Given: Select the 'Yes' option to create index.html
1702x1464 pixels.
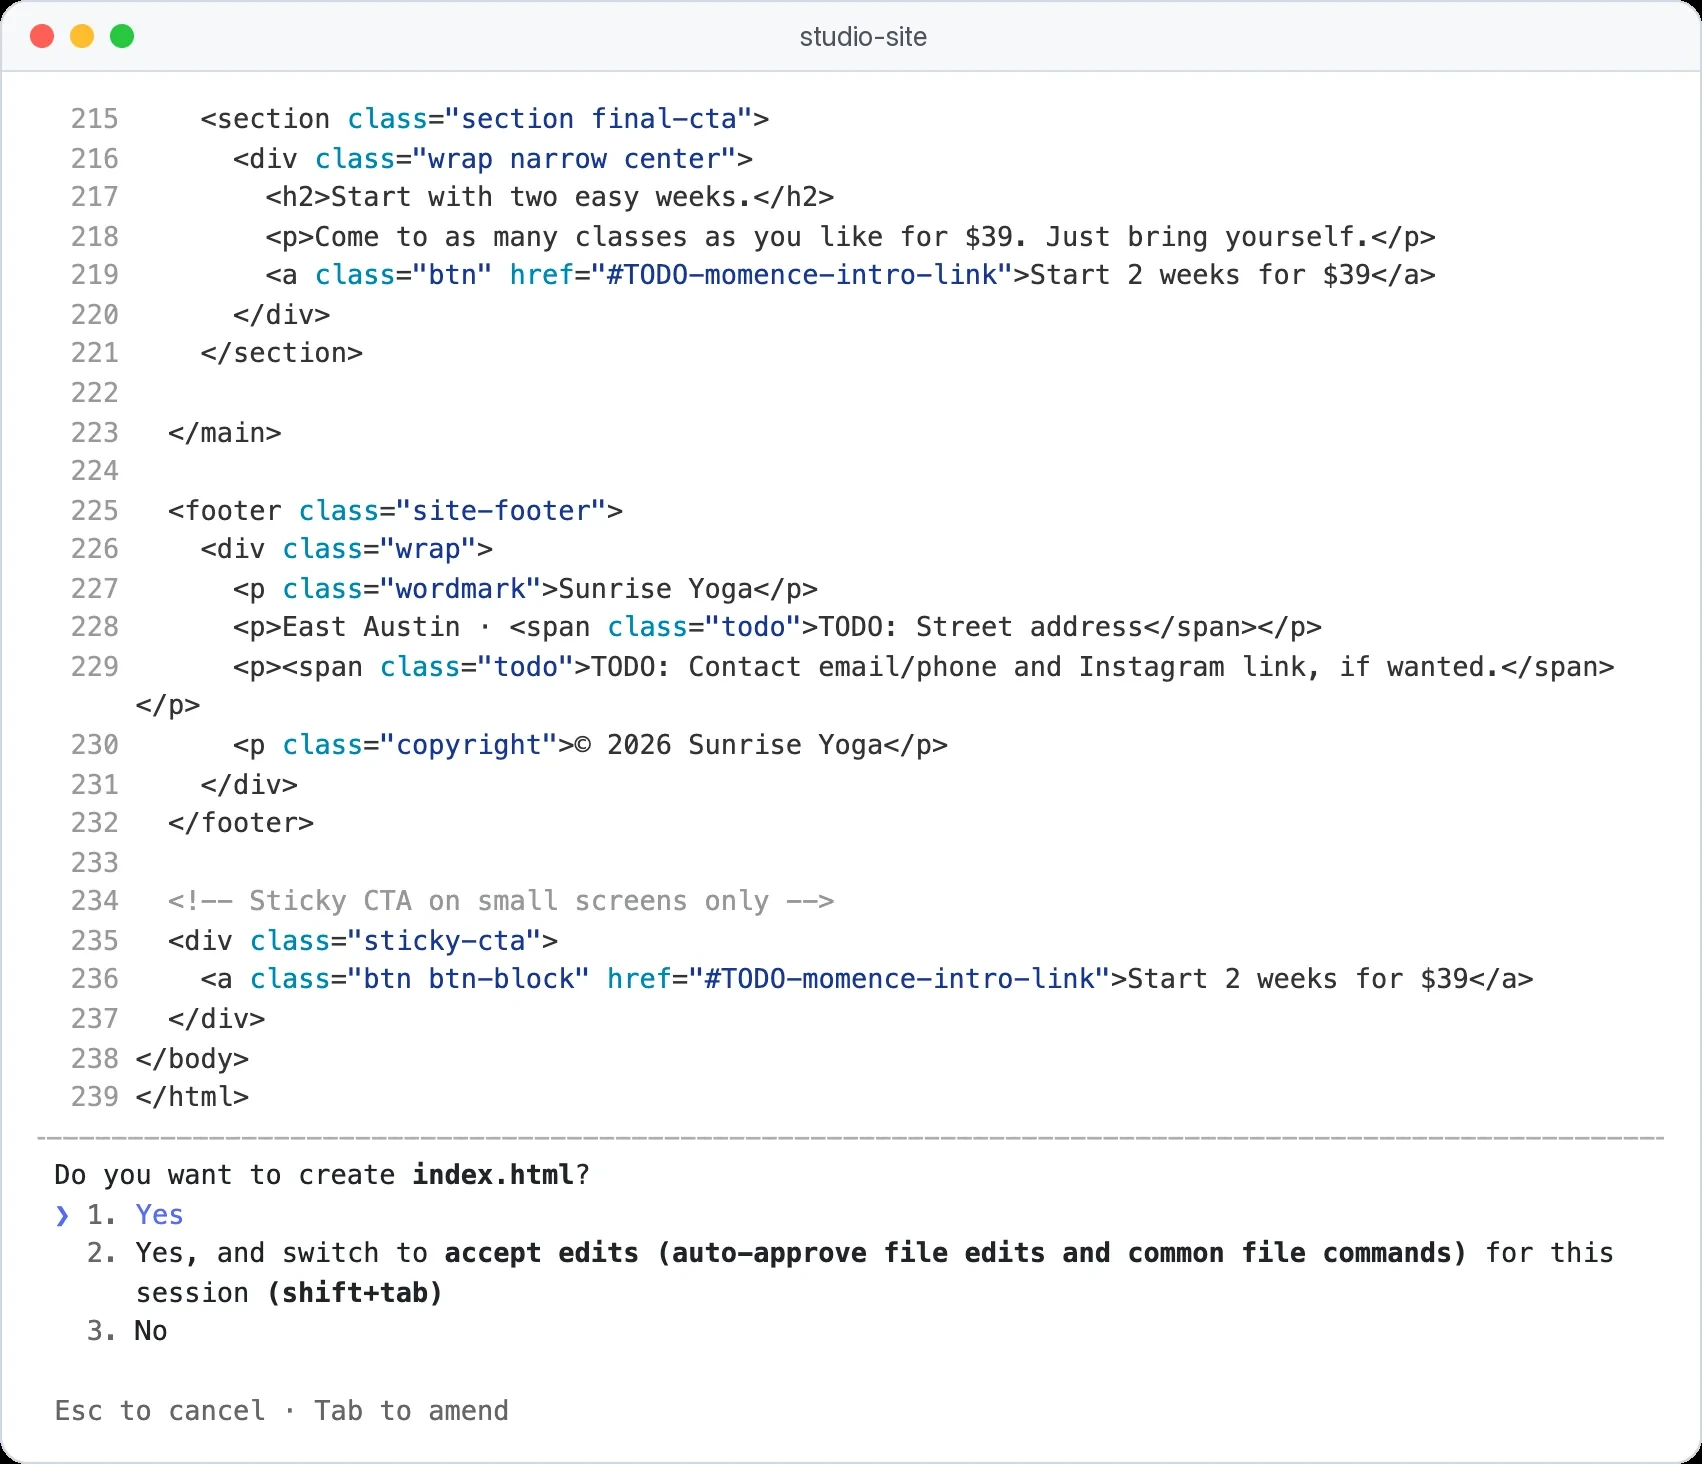Looking at the screenshot, I should [x=159, y=1214].
